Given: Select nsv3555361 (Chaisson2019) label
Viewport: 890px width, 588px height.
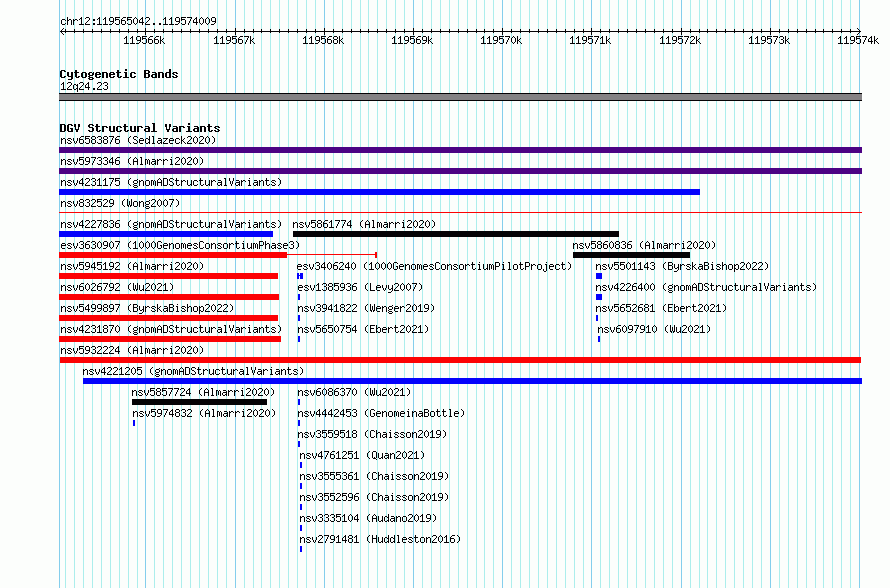Looking at the screenshot, I should pyautogui.click(x=374, y=476).
